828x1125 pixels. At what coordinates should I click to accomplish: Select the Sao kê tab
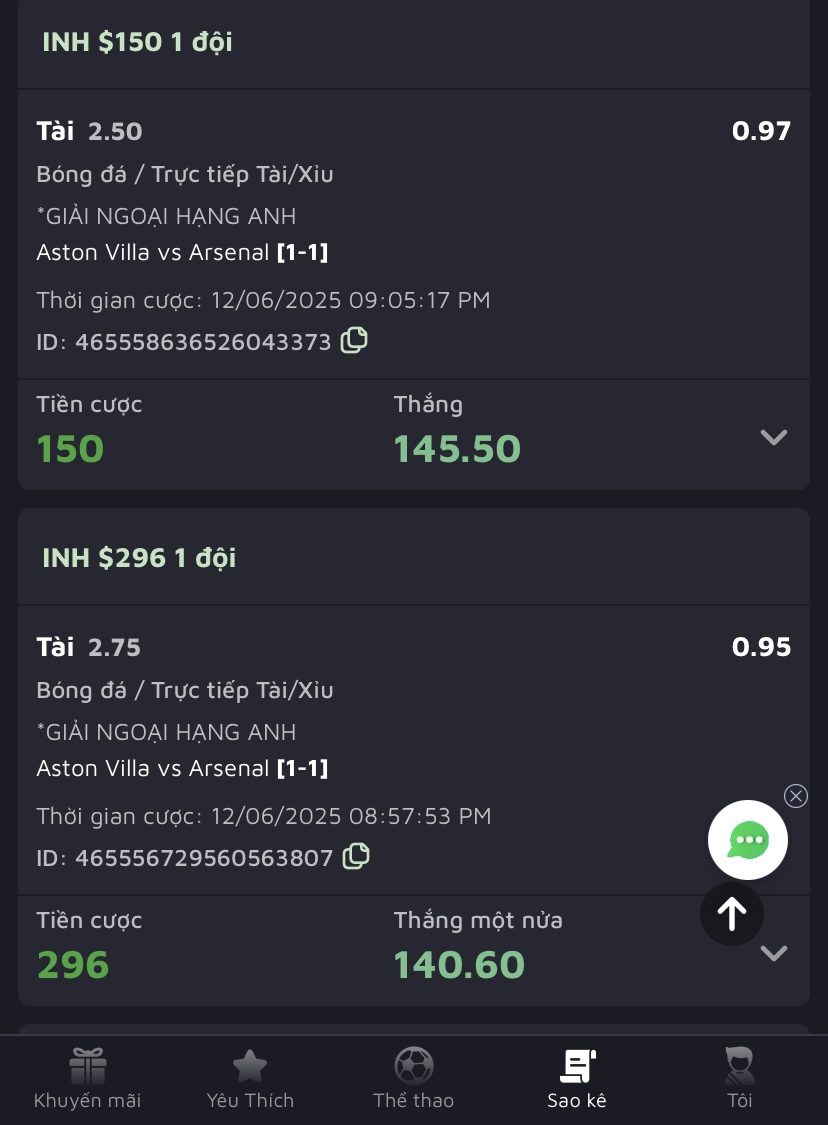[577, 1078]
